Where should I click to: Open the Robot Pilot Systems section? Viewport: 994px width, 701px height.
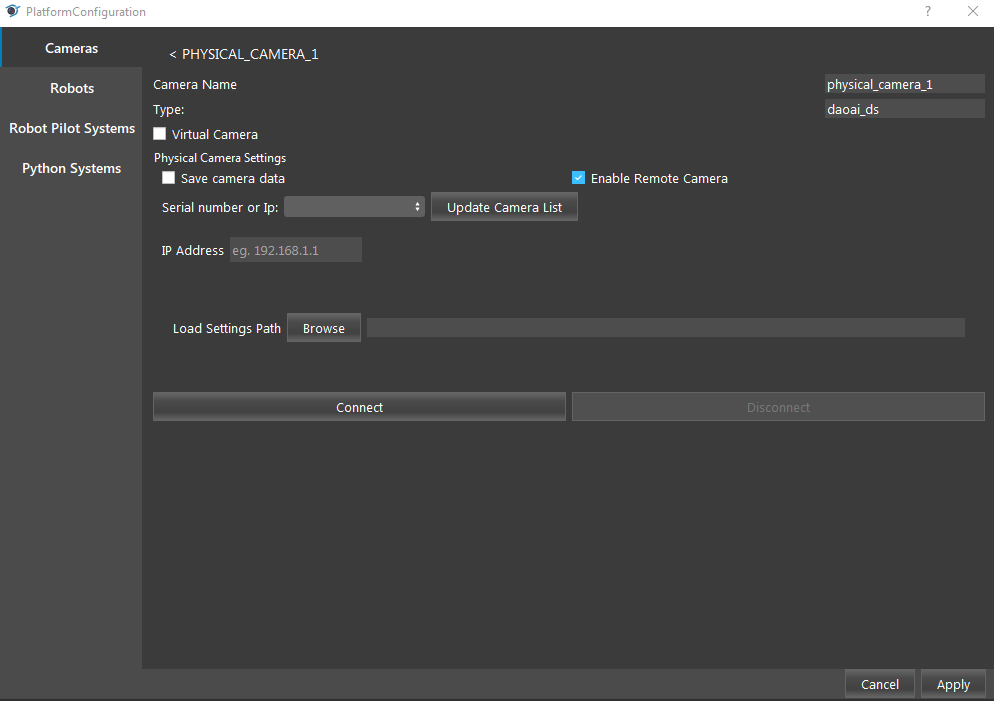[x=71, y=128]
